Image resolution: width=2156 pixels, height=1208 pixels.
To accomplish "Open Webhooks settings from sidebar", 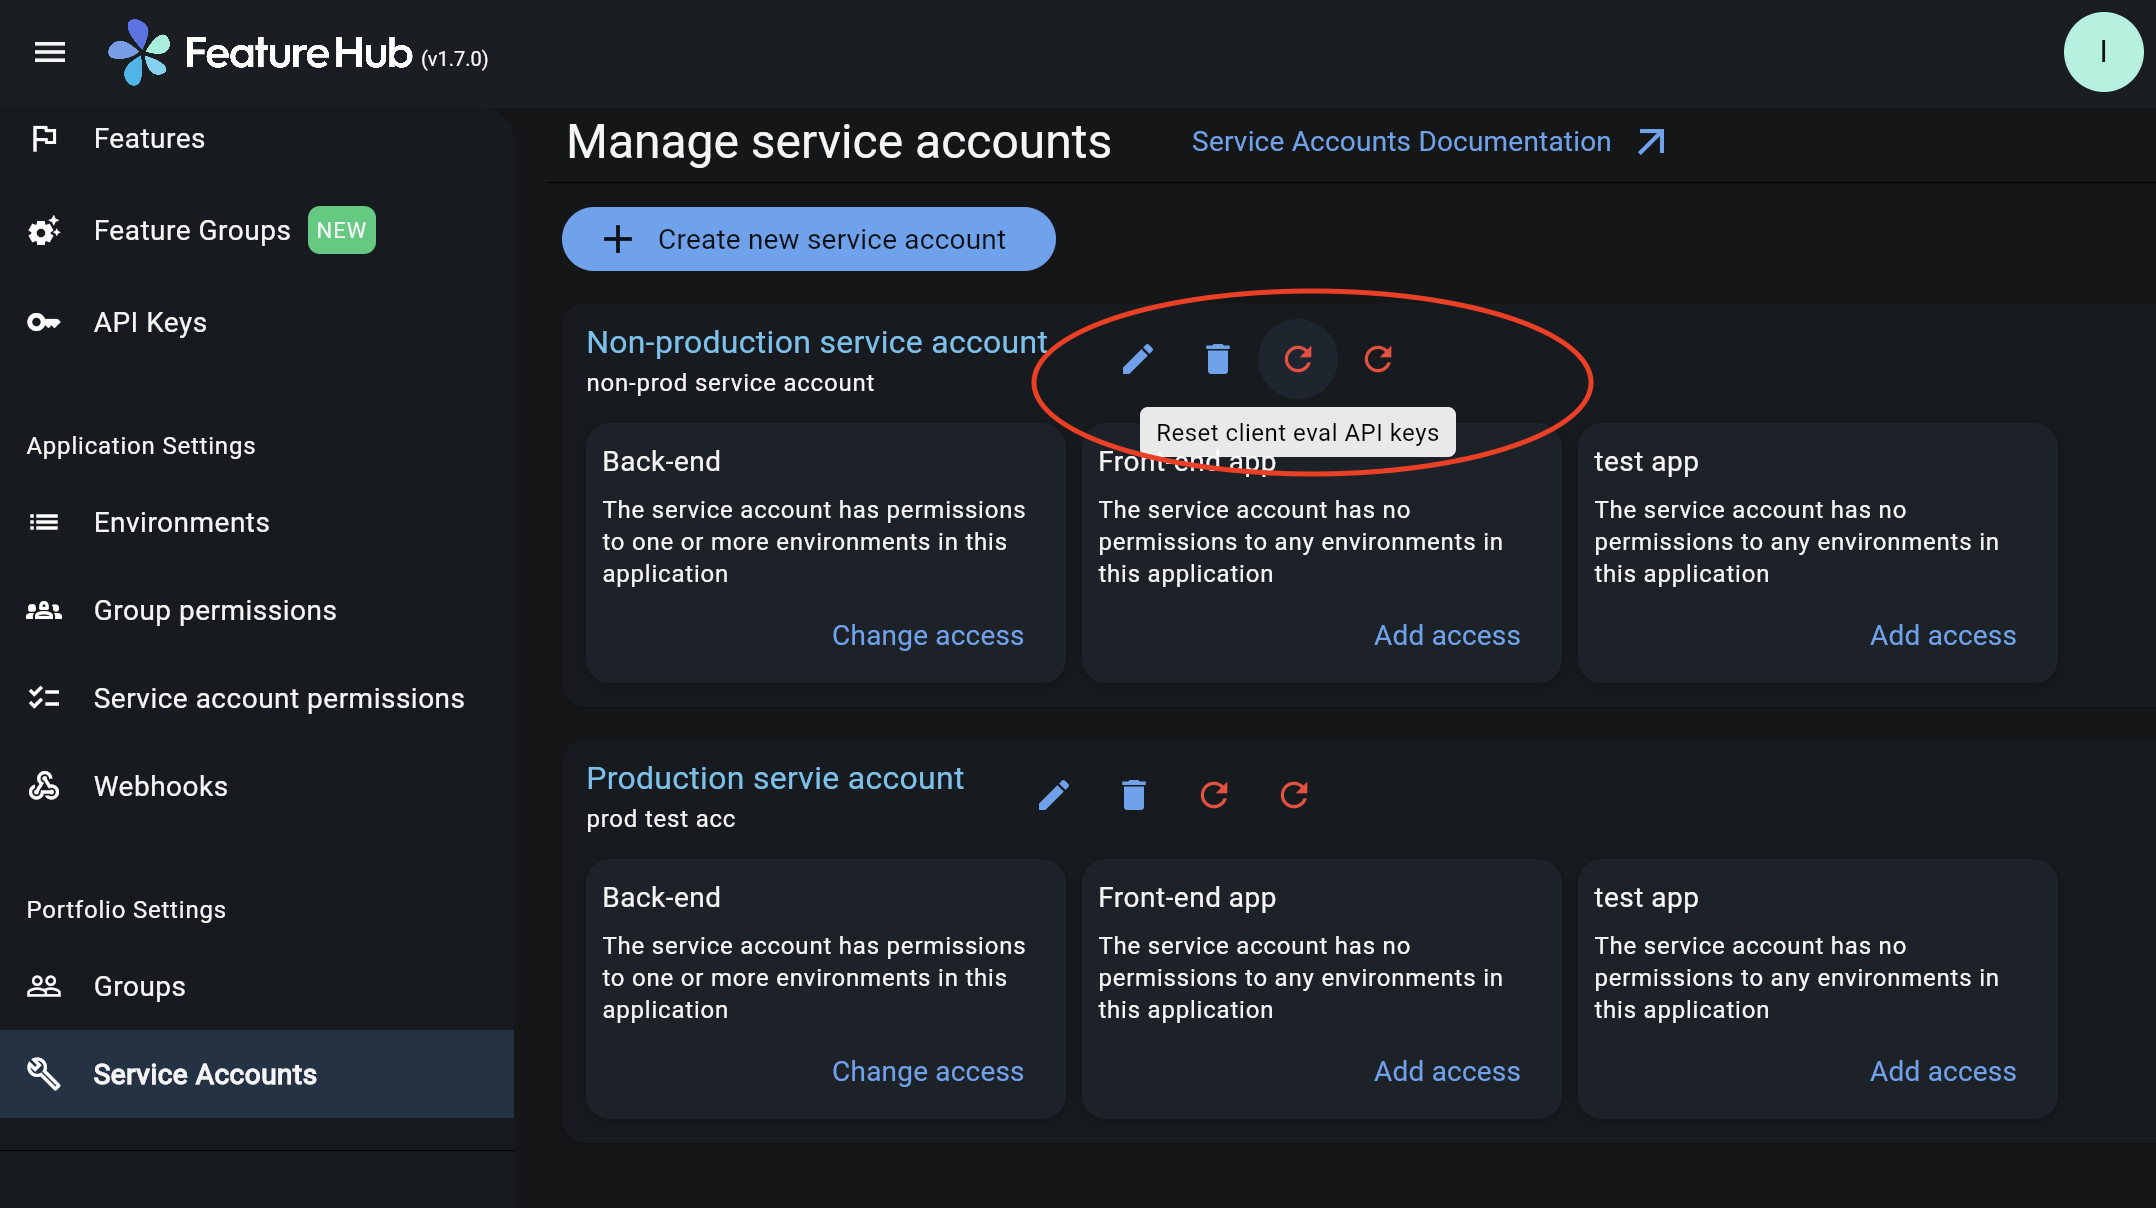I will pos(161,786).
